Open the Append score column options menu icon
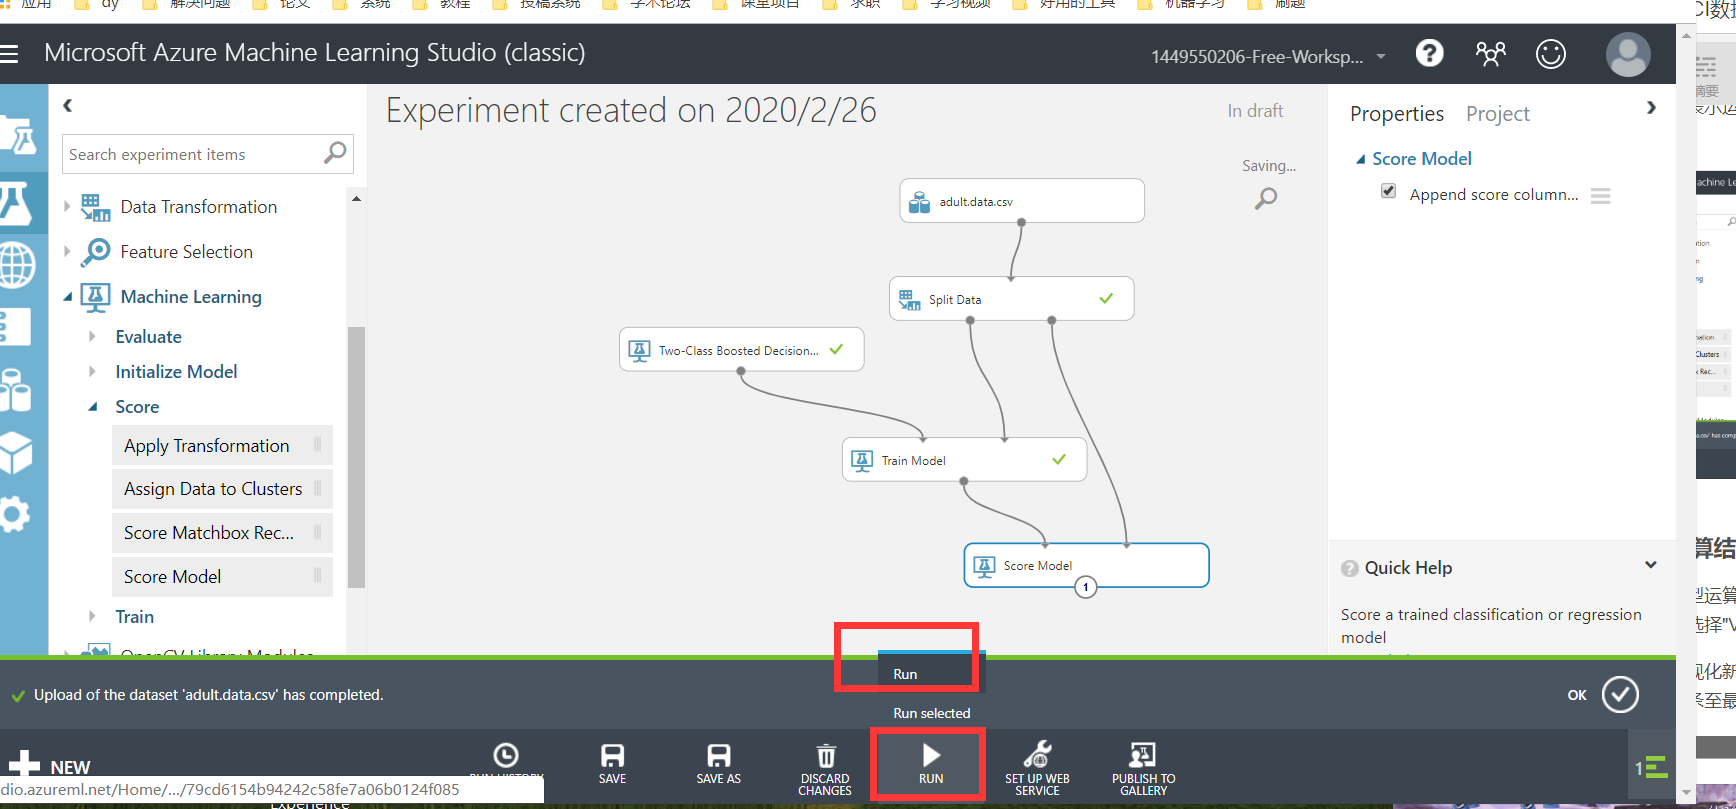Screen dimensions: 1736x809 click(x=1600, y=196)
